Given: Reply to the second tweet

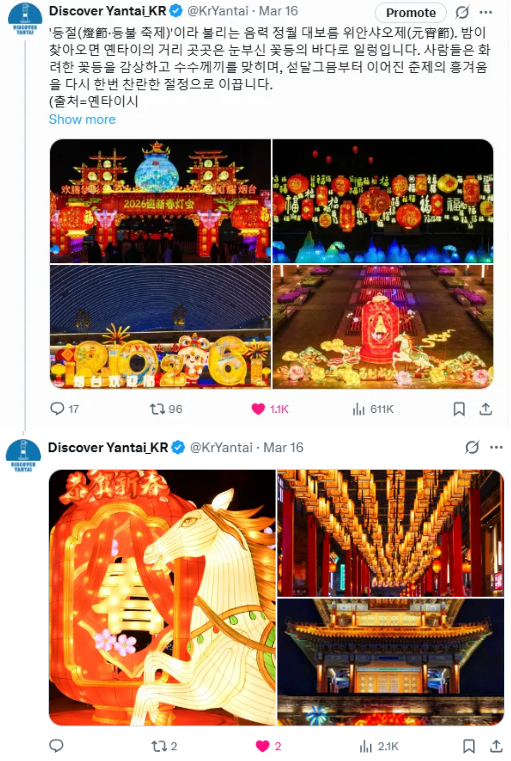Looking at the screenshot, I should point(56,746).
